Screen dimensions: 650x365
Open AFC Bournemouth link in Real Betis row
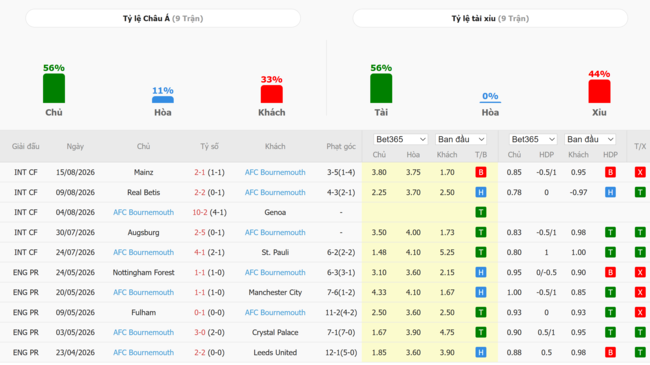click(x=275, y=192)
